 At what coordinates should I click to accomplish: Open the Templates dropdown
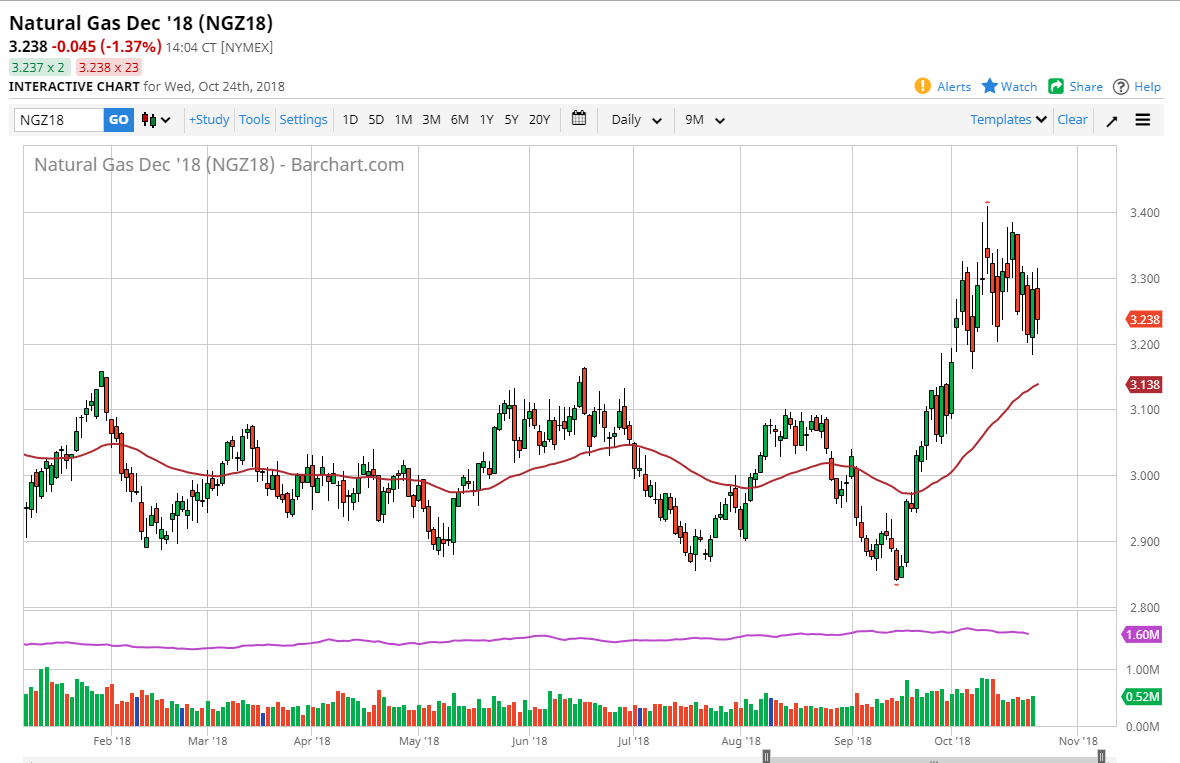point(1008,119)
